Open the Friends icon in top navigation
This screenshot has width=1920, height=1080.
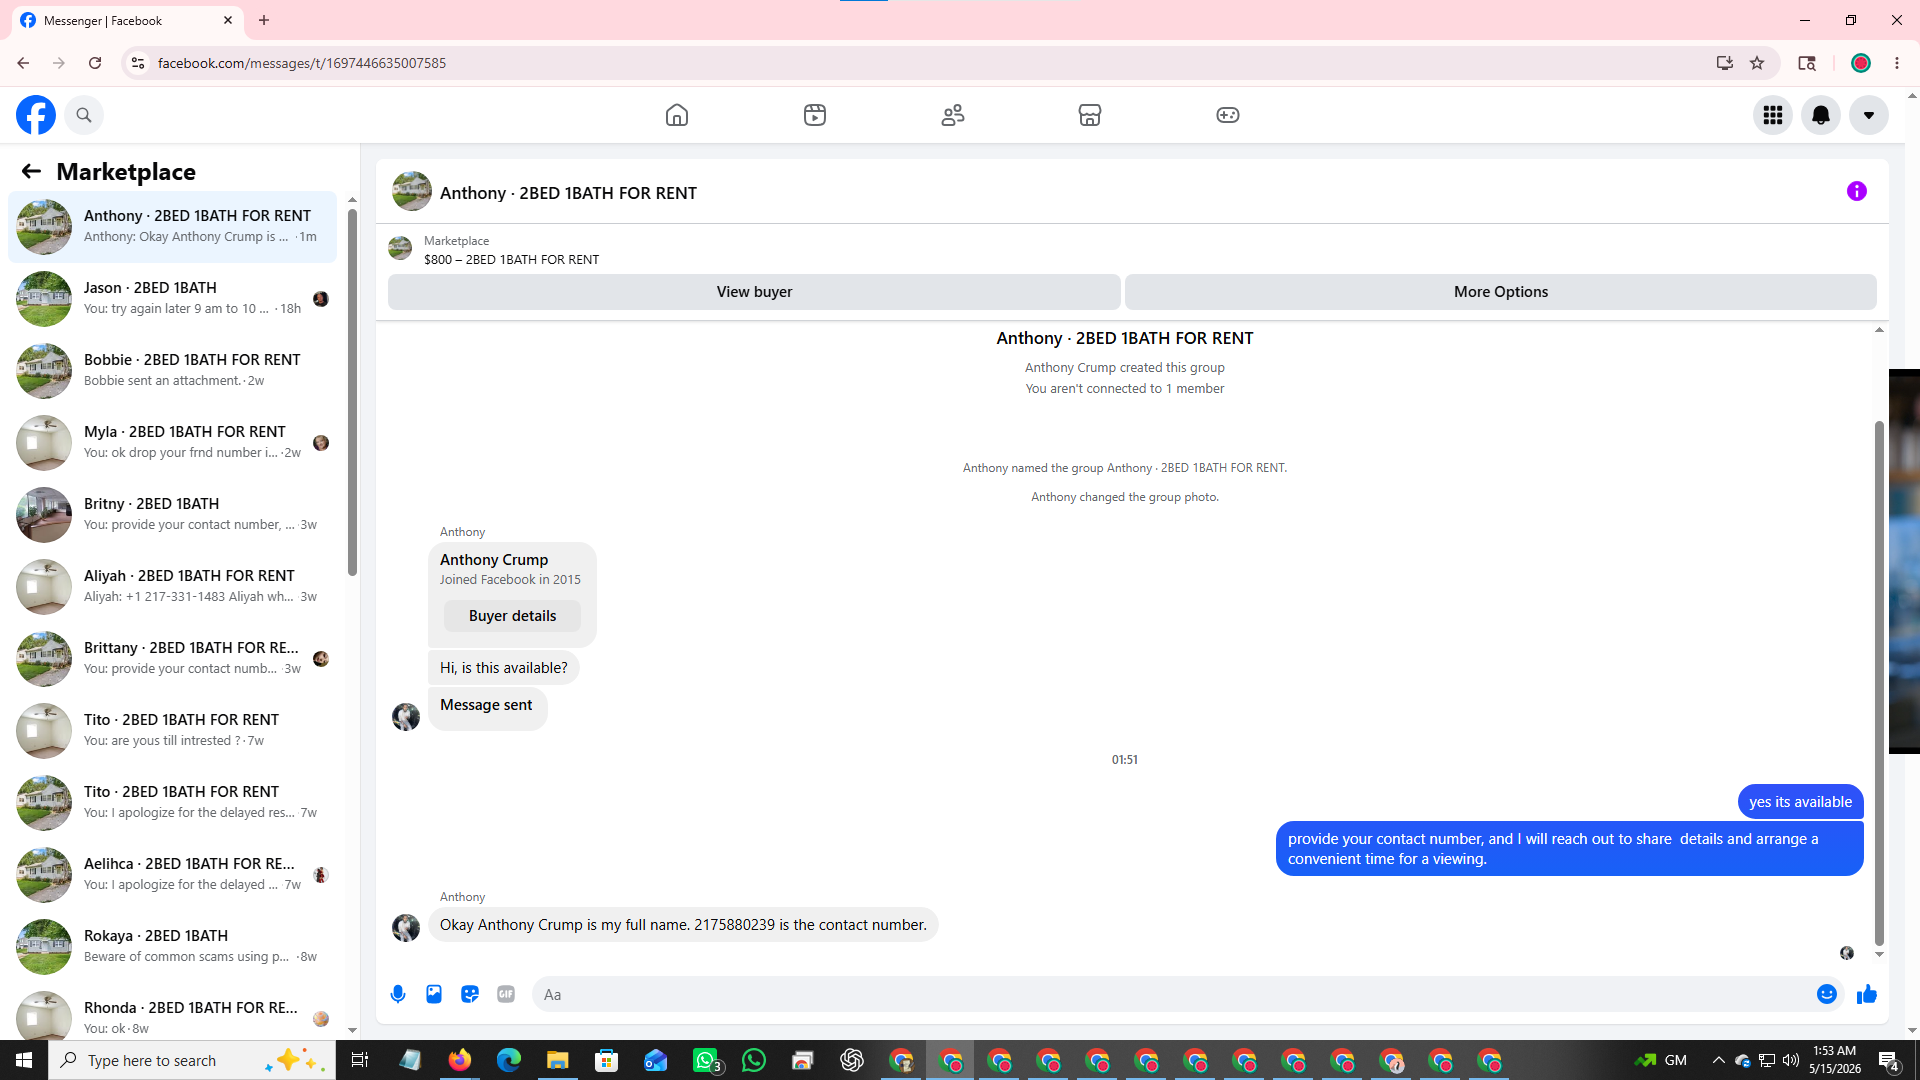[x=953, y=115]
